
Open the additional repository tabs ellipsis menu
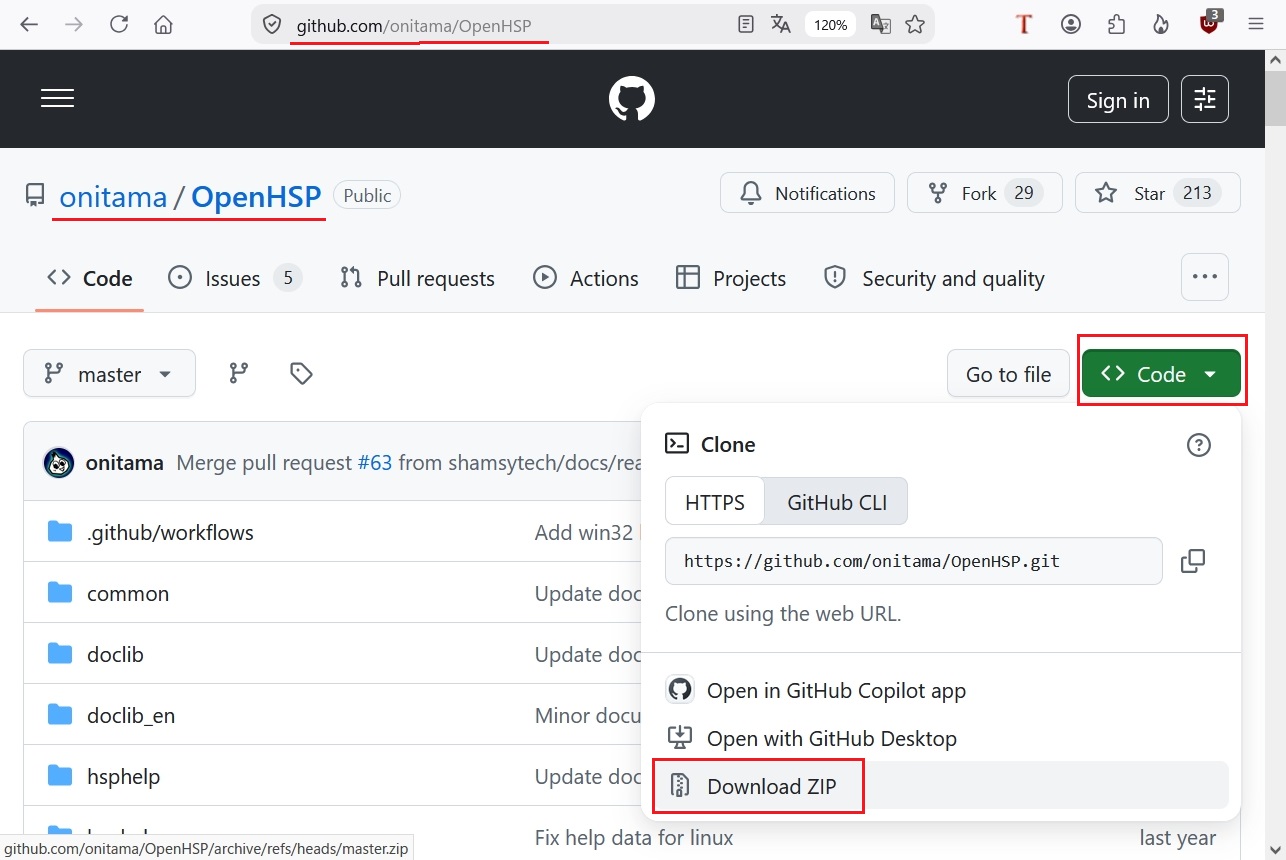(x=1205, y=277)
